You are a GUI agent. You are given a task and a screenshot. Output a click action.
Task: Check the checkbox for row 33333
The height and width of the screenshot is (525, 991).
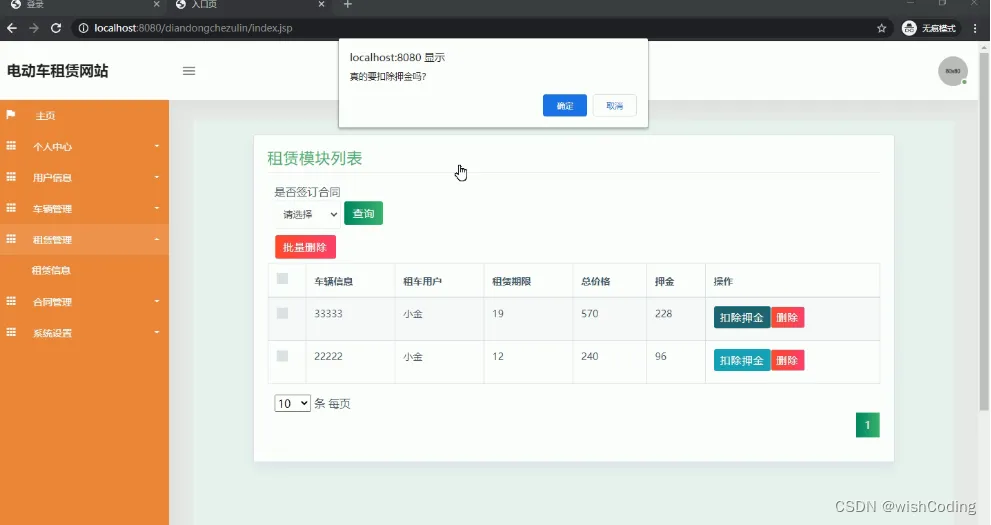pyautogui.click(x=283, y=313)
